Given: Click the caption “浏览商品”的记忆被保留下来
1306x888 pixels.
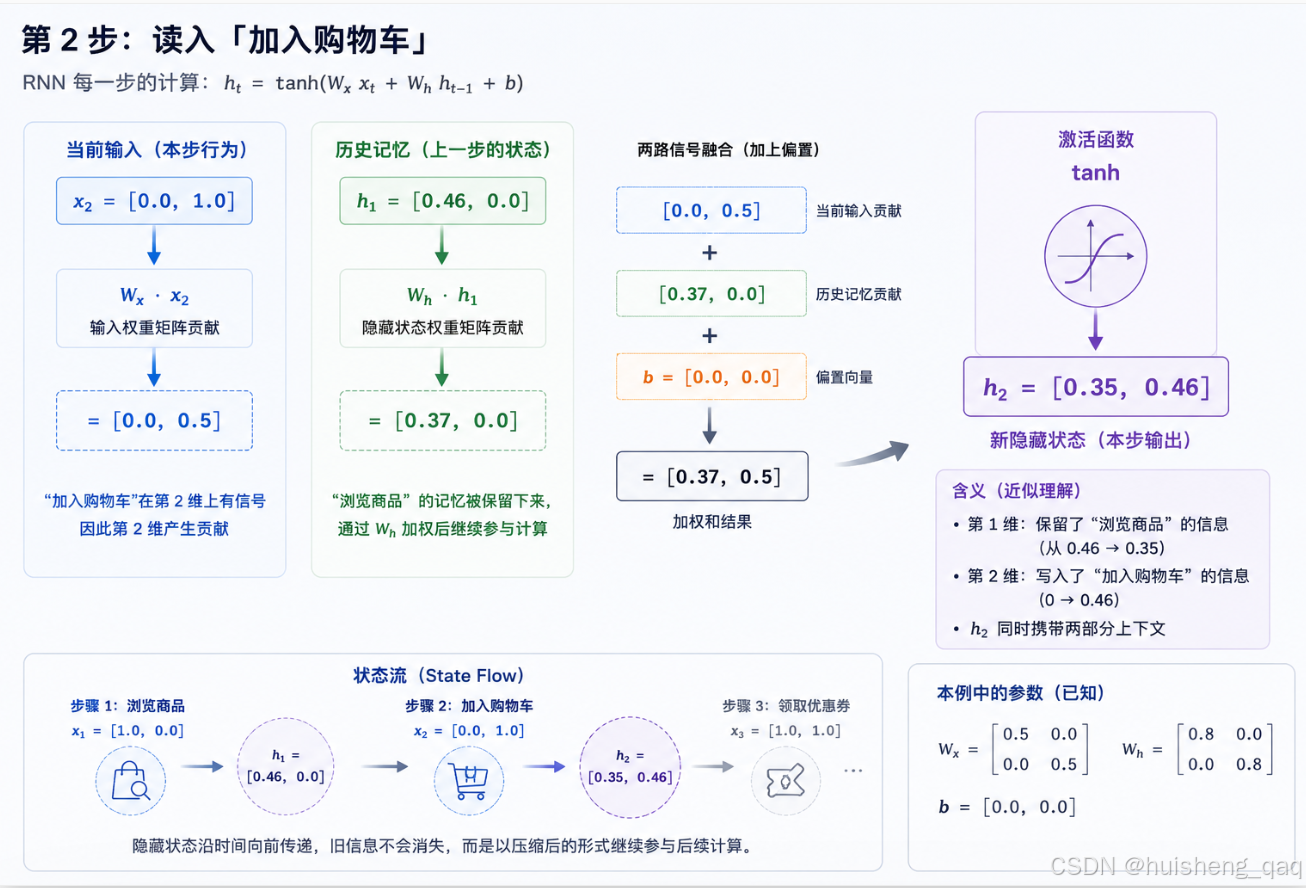Looking at the screenshot, I should pos(443,501).
